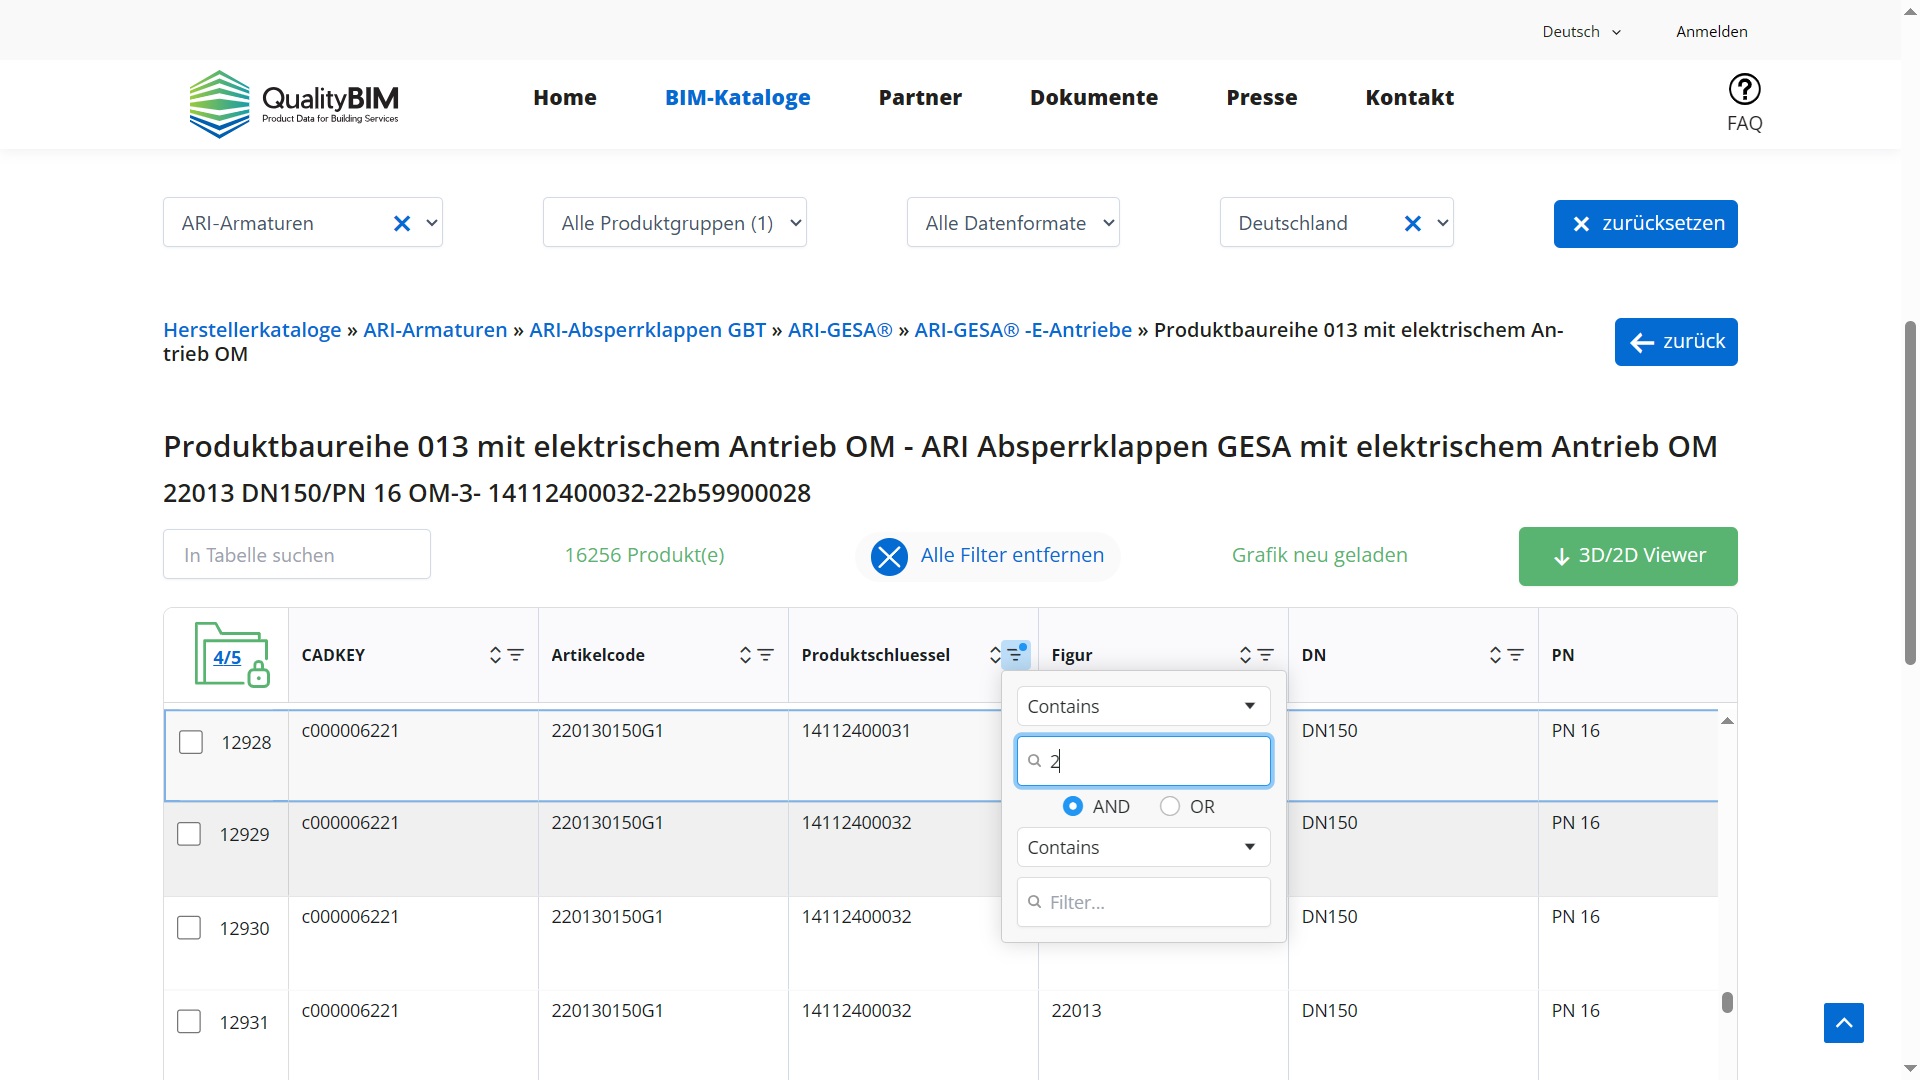Open the second Contains condition dropdown
Viewport: 1920px width, 1080px height.
point(1143,847)
